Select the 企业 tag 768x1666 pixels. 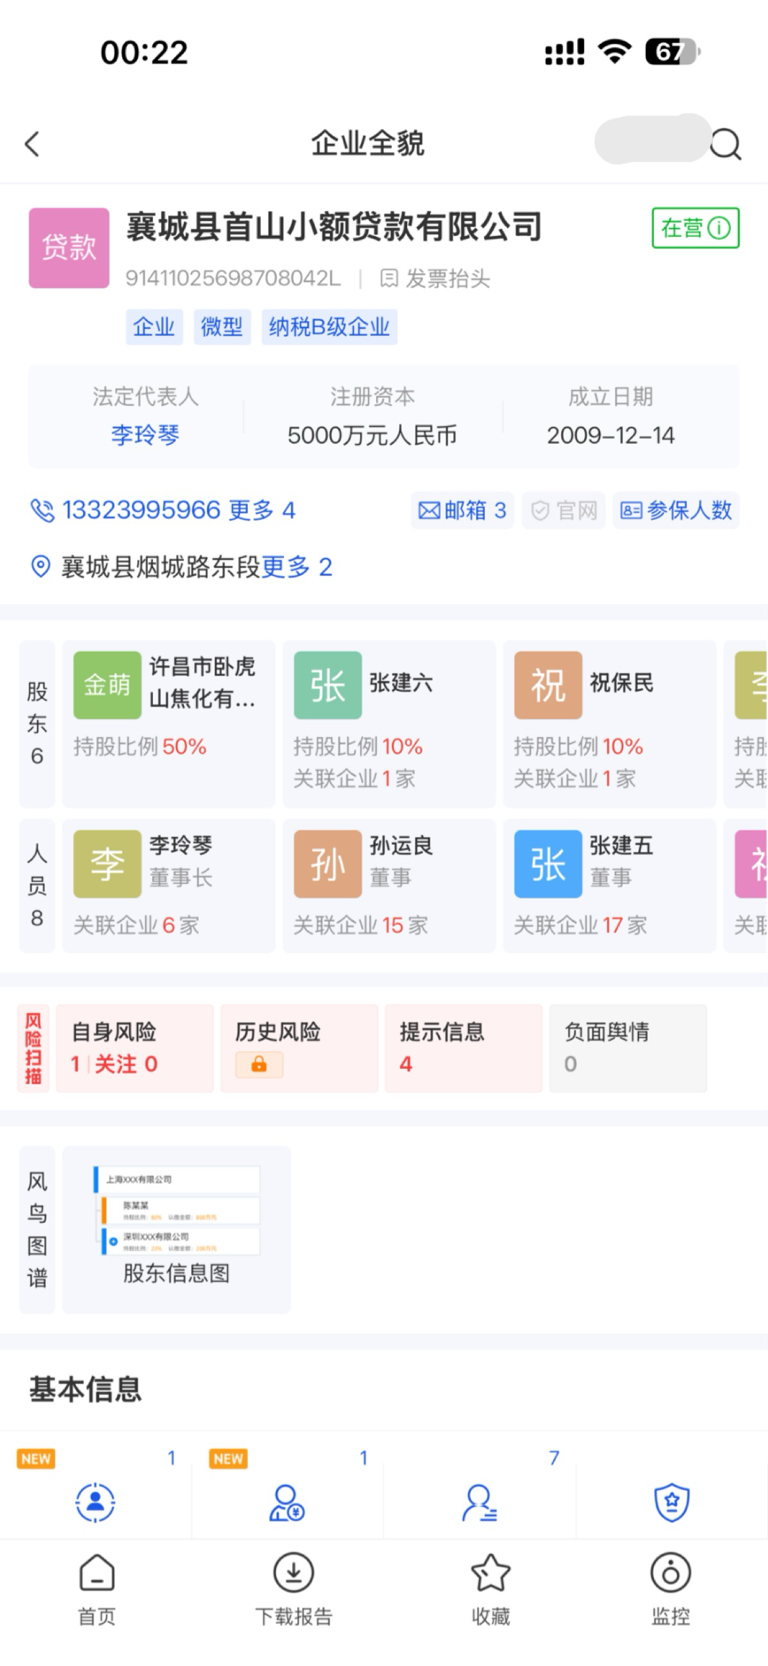[154, 327]
